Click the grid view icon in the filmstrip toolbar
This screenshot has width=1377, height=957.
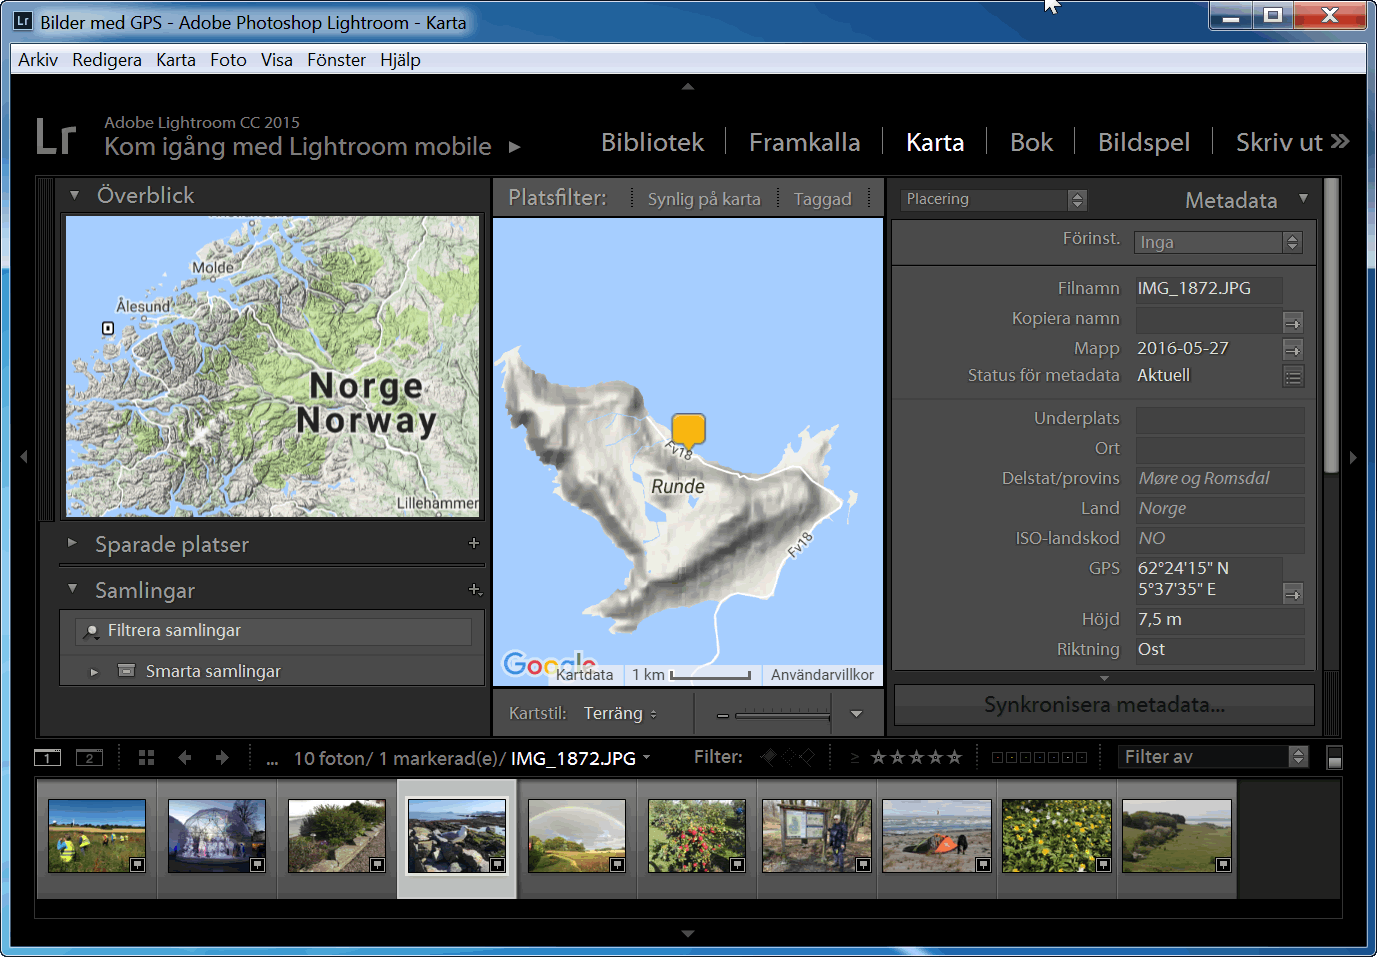(x=146, y=758)
